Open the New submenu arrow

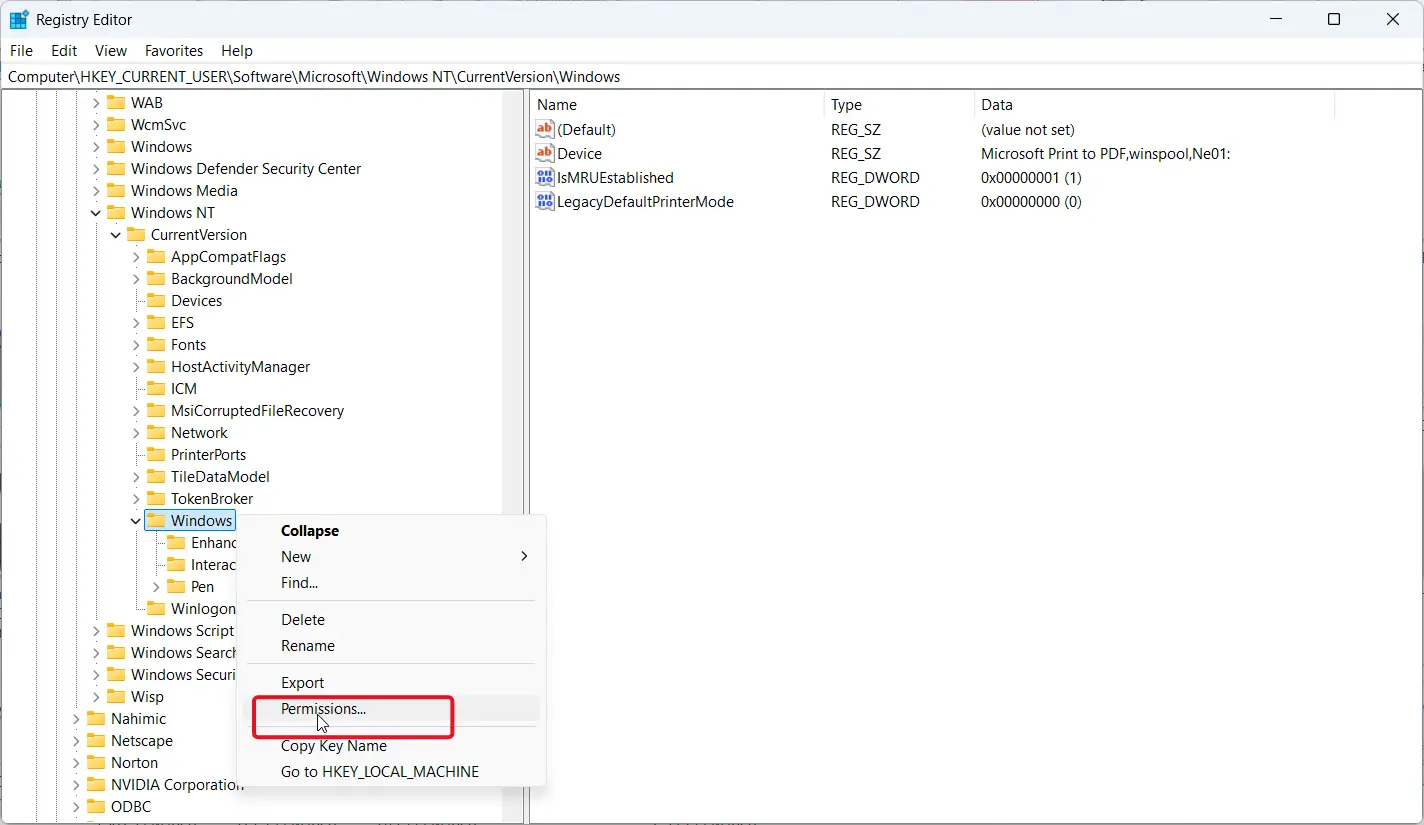coord(524,556)
